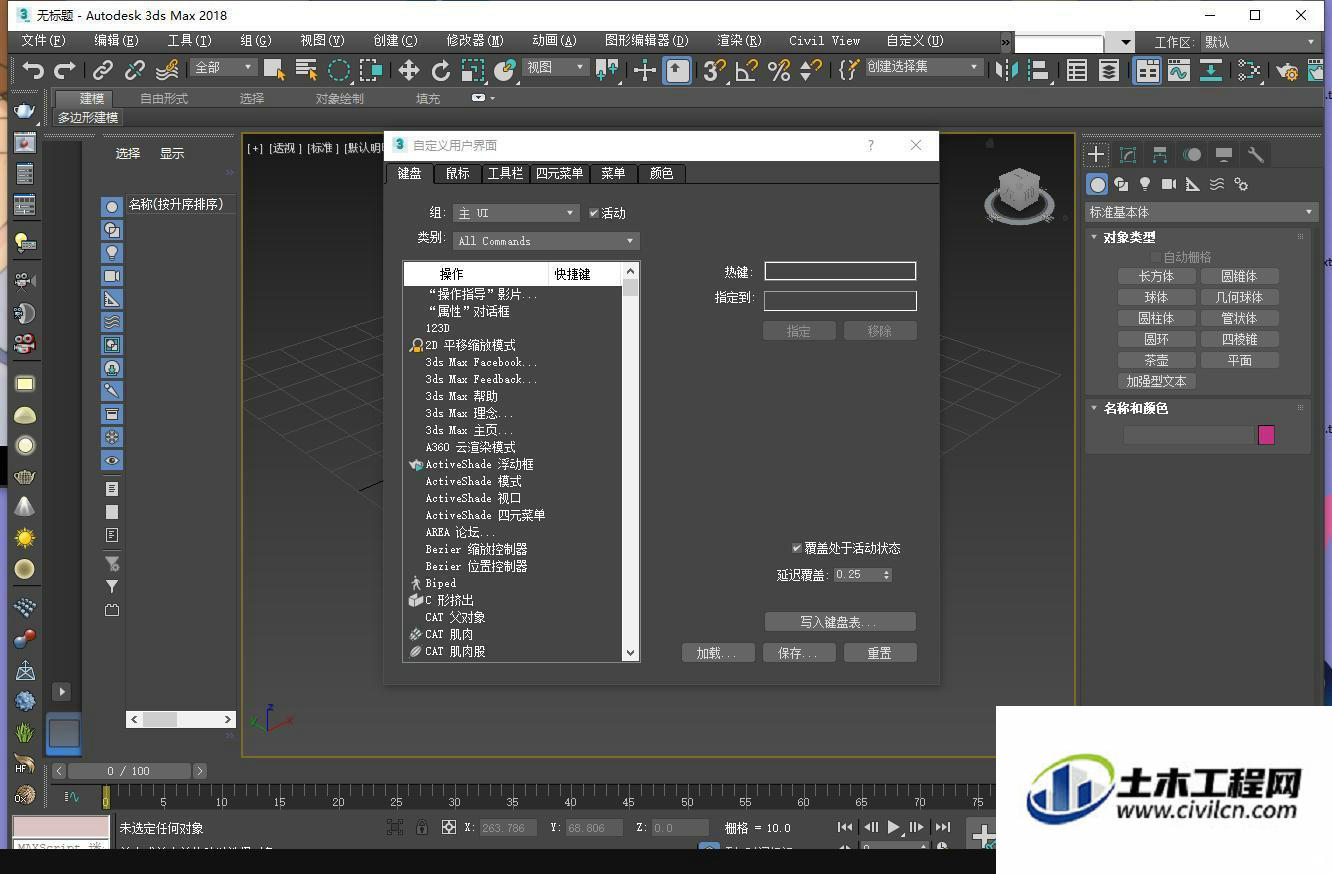Toggle the cameras display filter in Scene Explorer
1332x874 pixels.
click(112, 275)
